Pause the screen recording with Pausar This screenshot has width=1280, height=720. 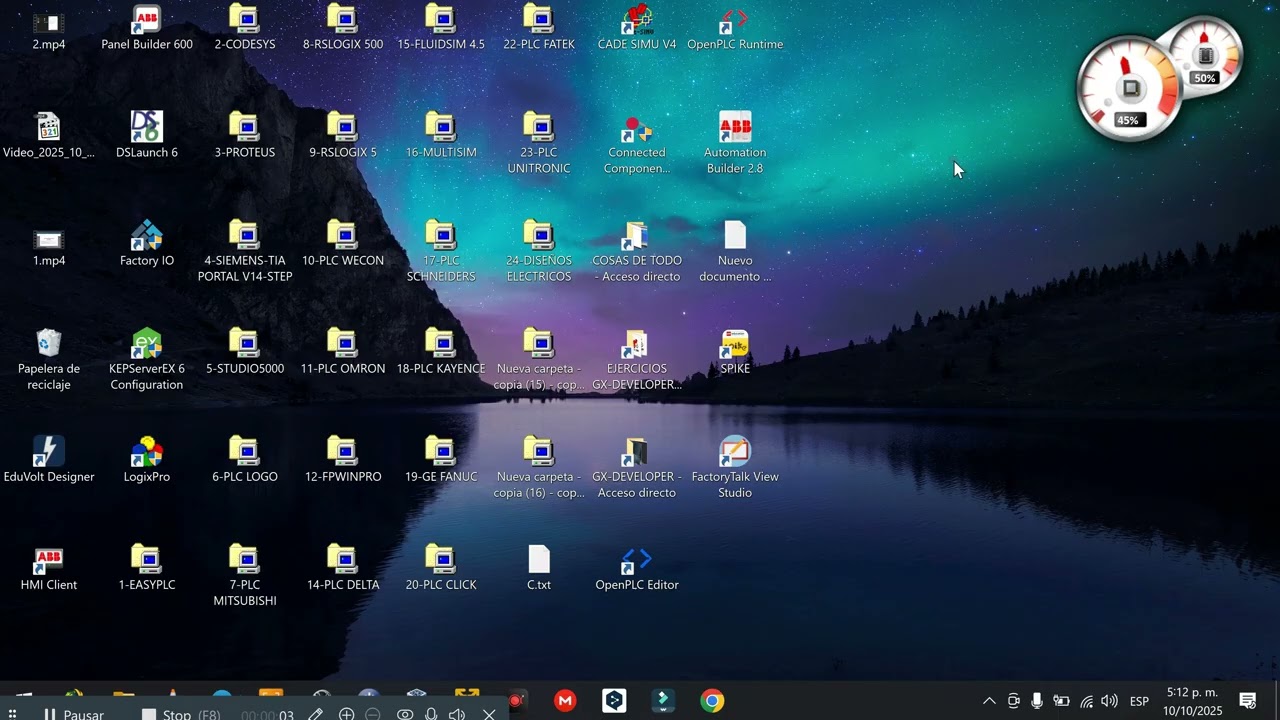pos(73,714)
